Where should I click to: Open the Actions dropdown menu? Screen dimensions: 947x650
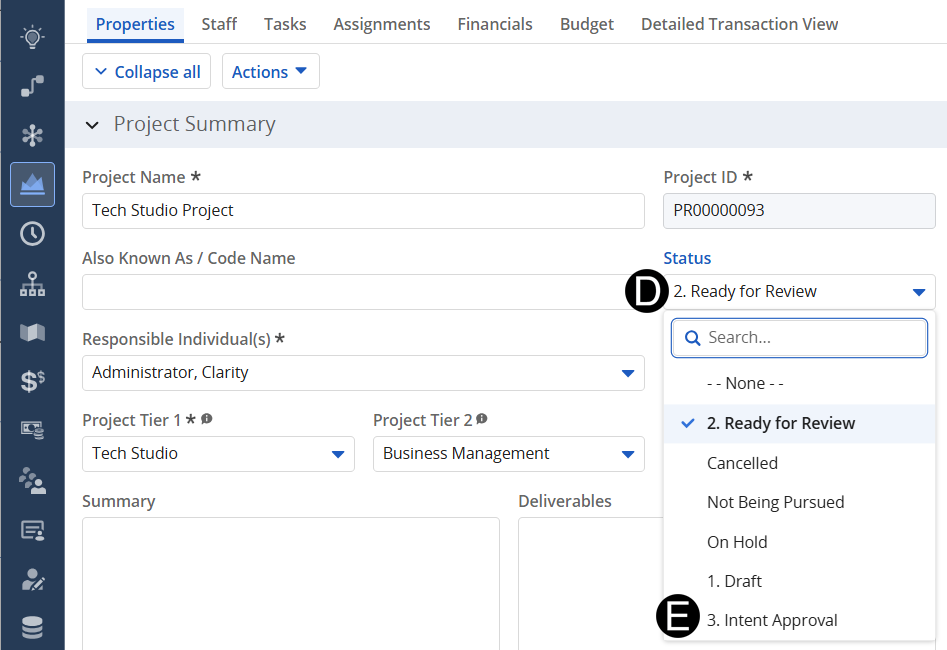(270, 72)
